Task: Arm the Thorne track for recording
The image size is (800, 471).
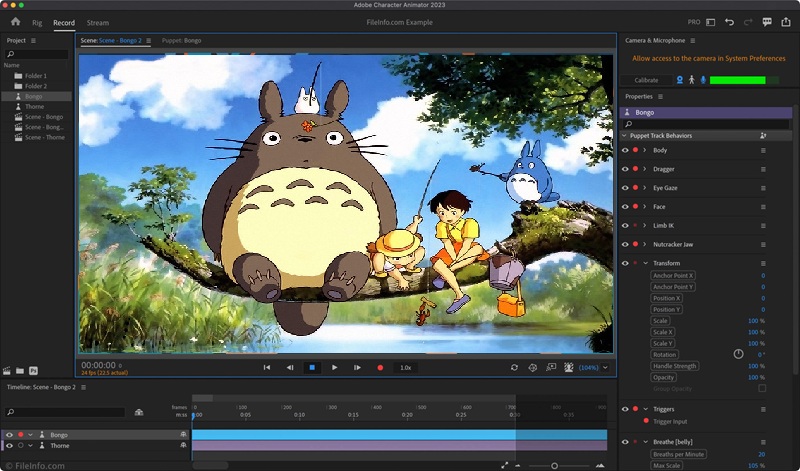Action: [20, 446]
